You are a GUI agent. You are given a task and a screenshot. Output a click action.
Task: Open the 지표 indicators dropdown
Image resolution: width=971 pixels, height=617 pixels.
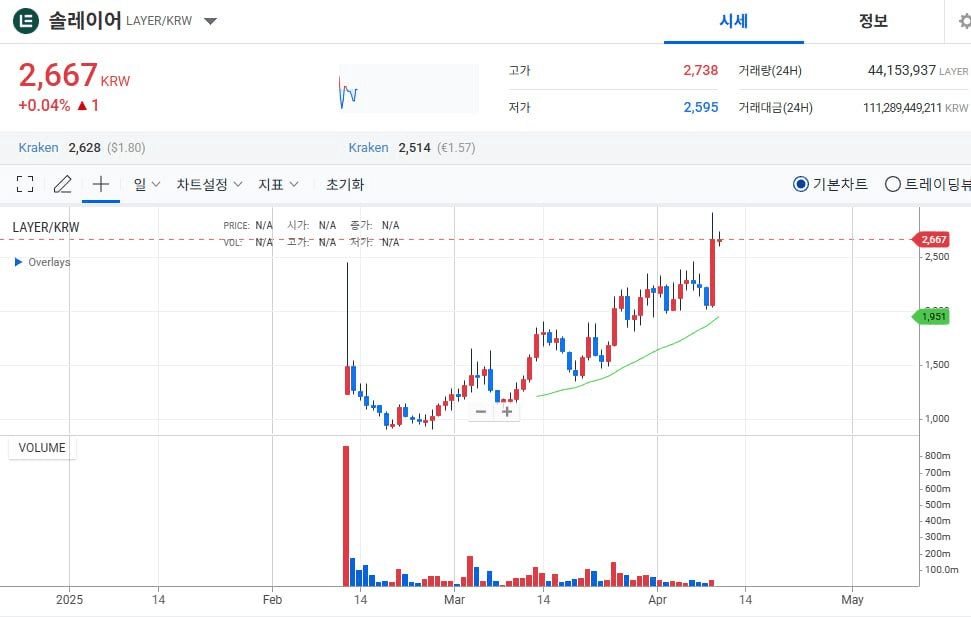(278, 184)
